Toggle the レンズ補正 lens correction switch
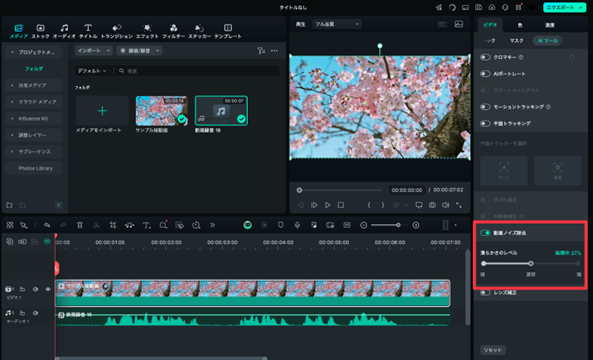This screenshot has height=360, width=593. [485, 293]
